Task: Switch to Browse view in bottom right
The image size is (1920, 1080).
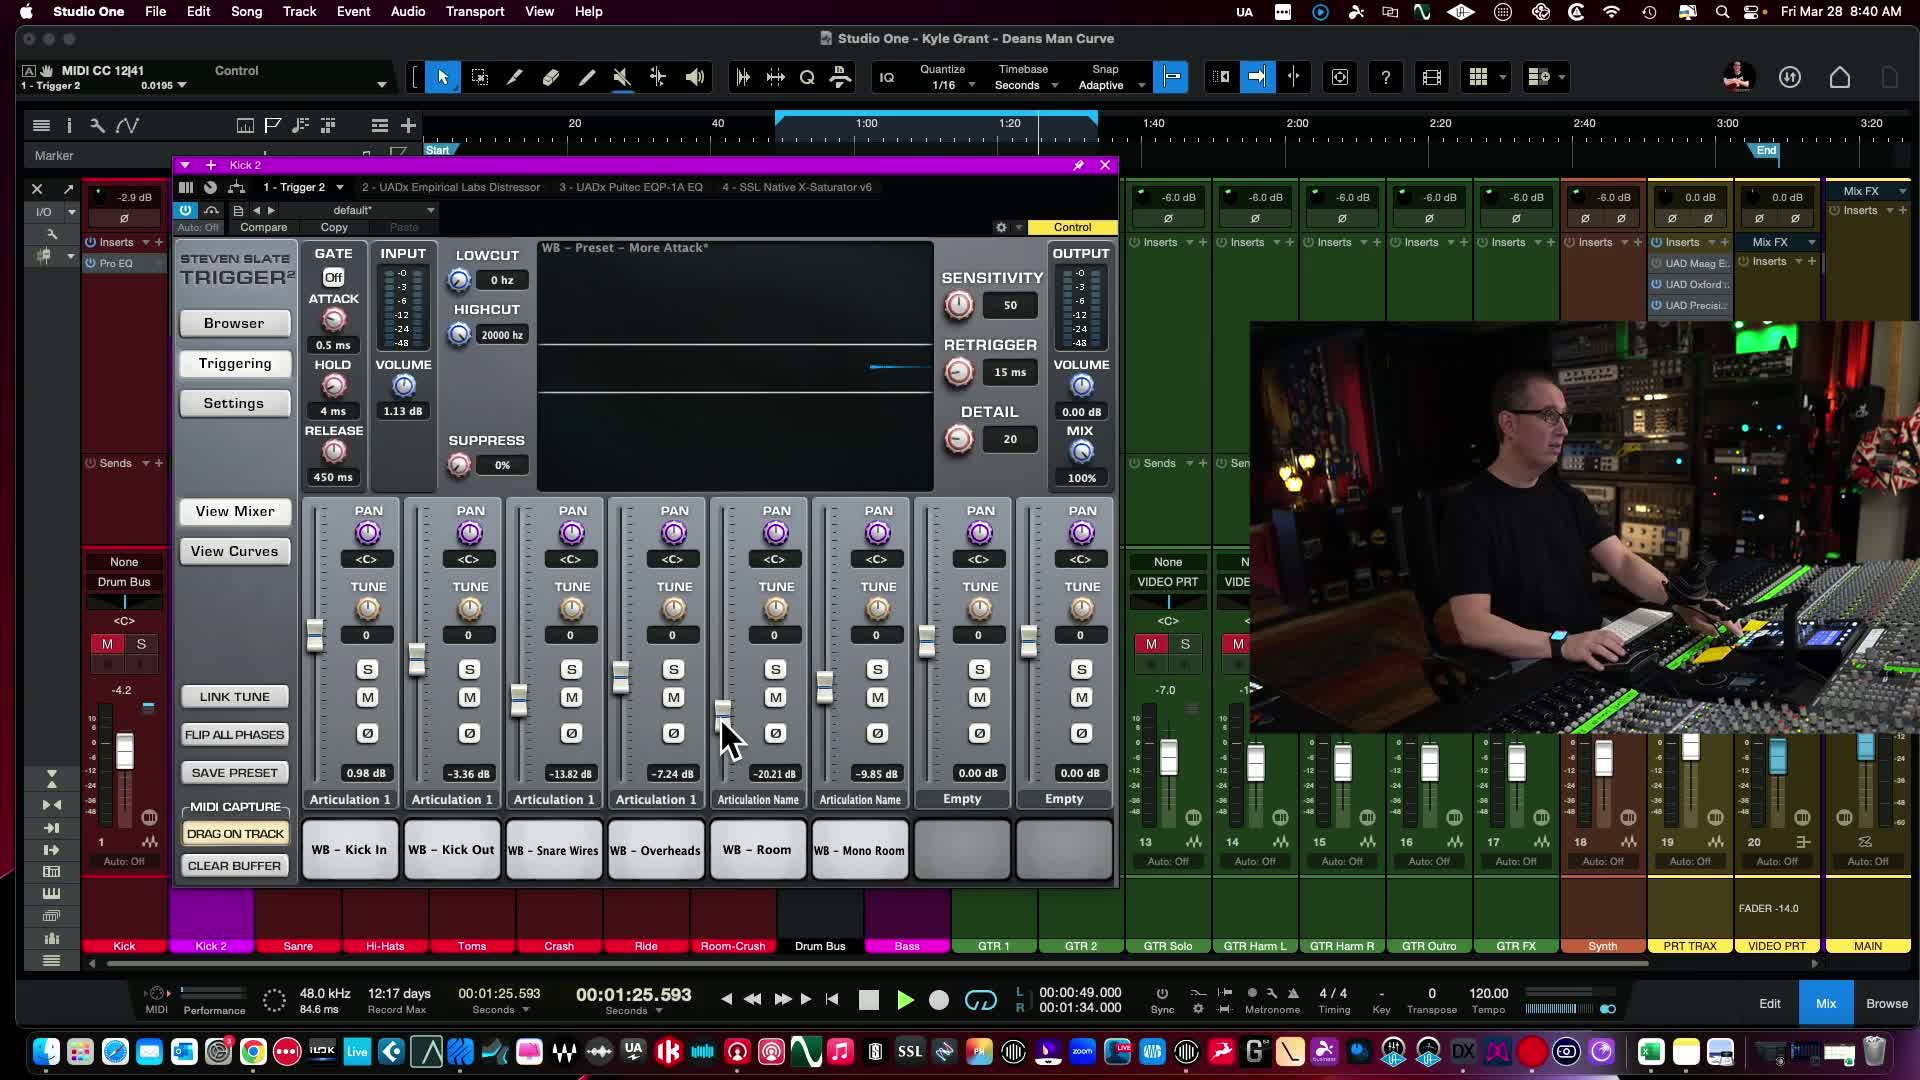Action: pos(1886,1003)
